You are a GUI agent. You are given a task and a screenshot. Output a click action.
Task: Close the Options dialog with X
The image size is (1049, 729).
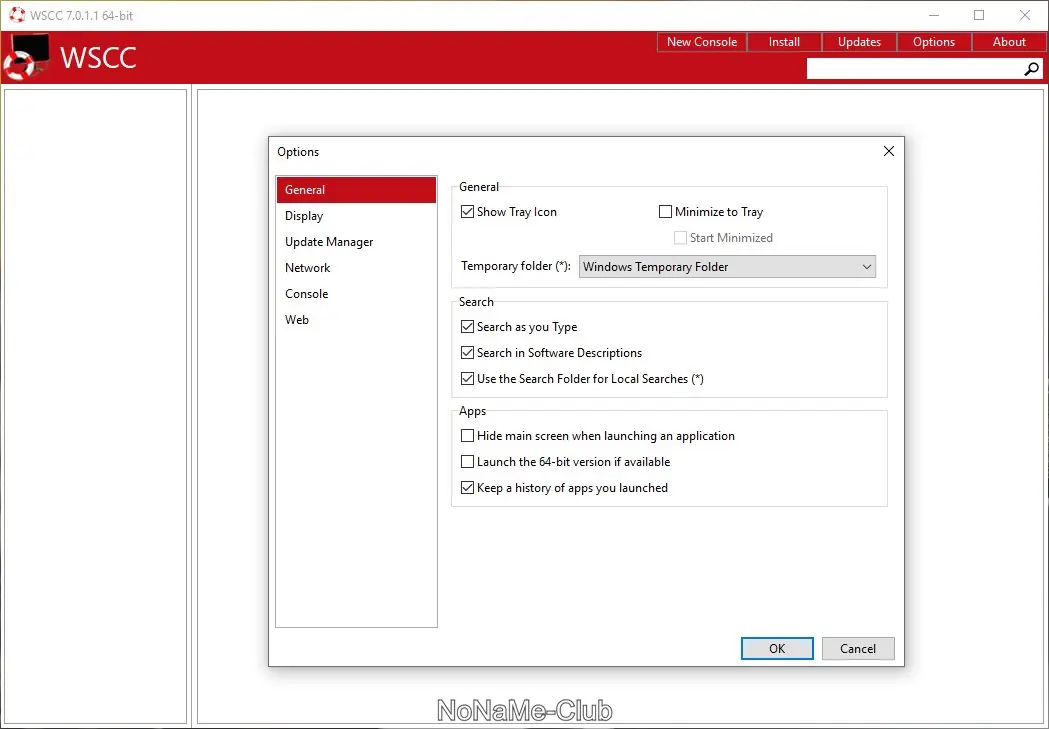(888, 151)
